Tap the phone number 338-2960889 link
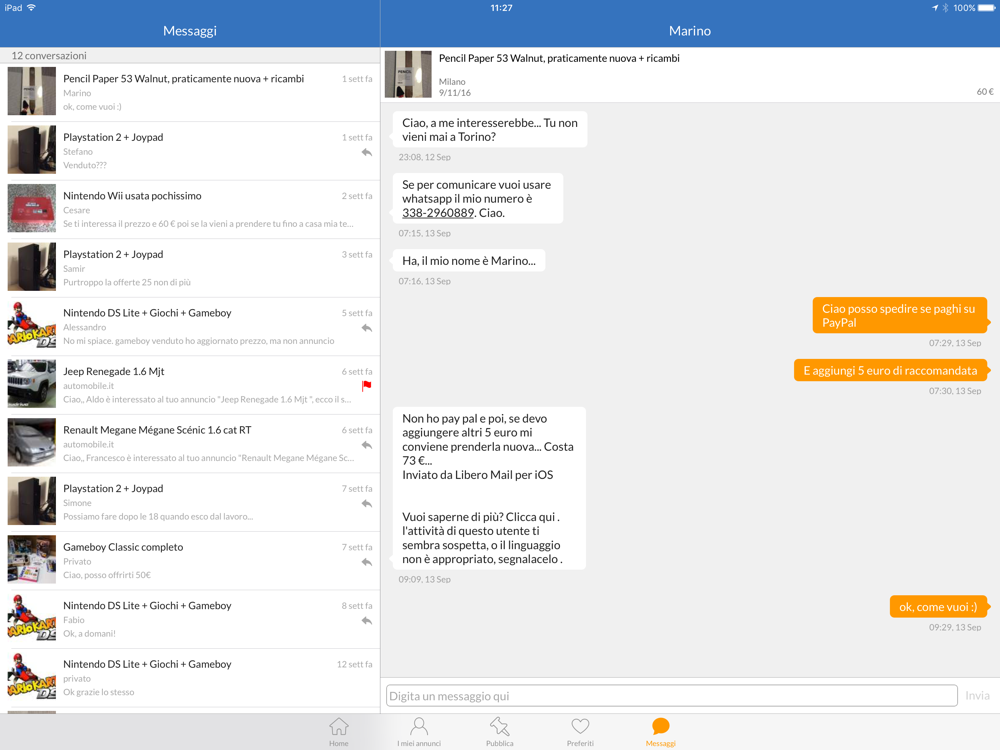This screenshot has width=1000, height=750. click(438, 213)
